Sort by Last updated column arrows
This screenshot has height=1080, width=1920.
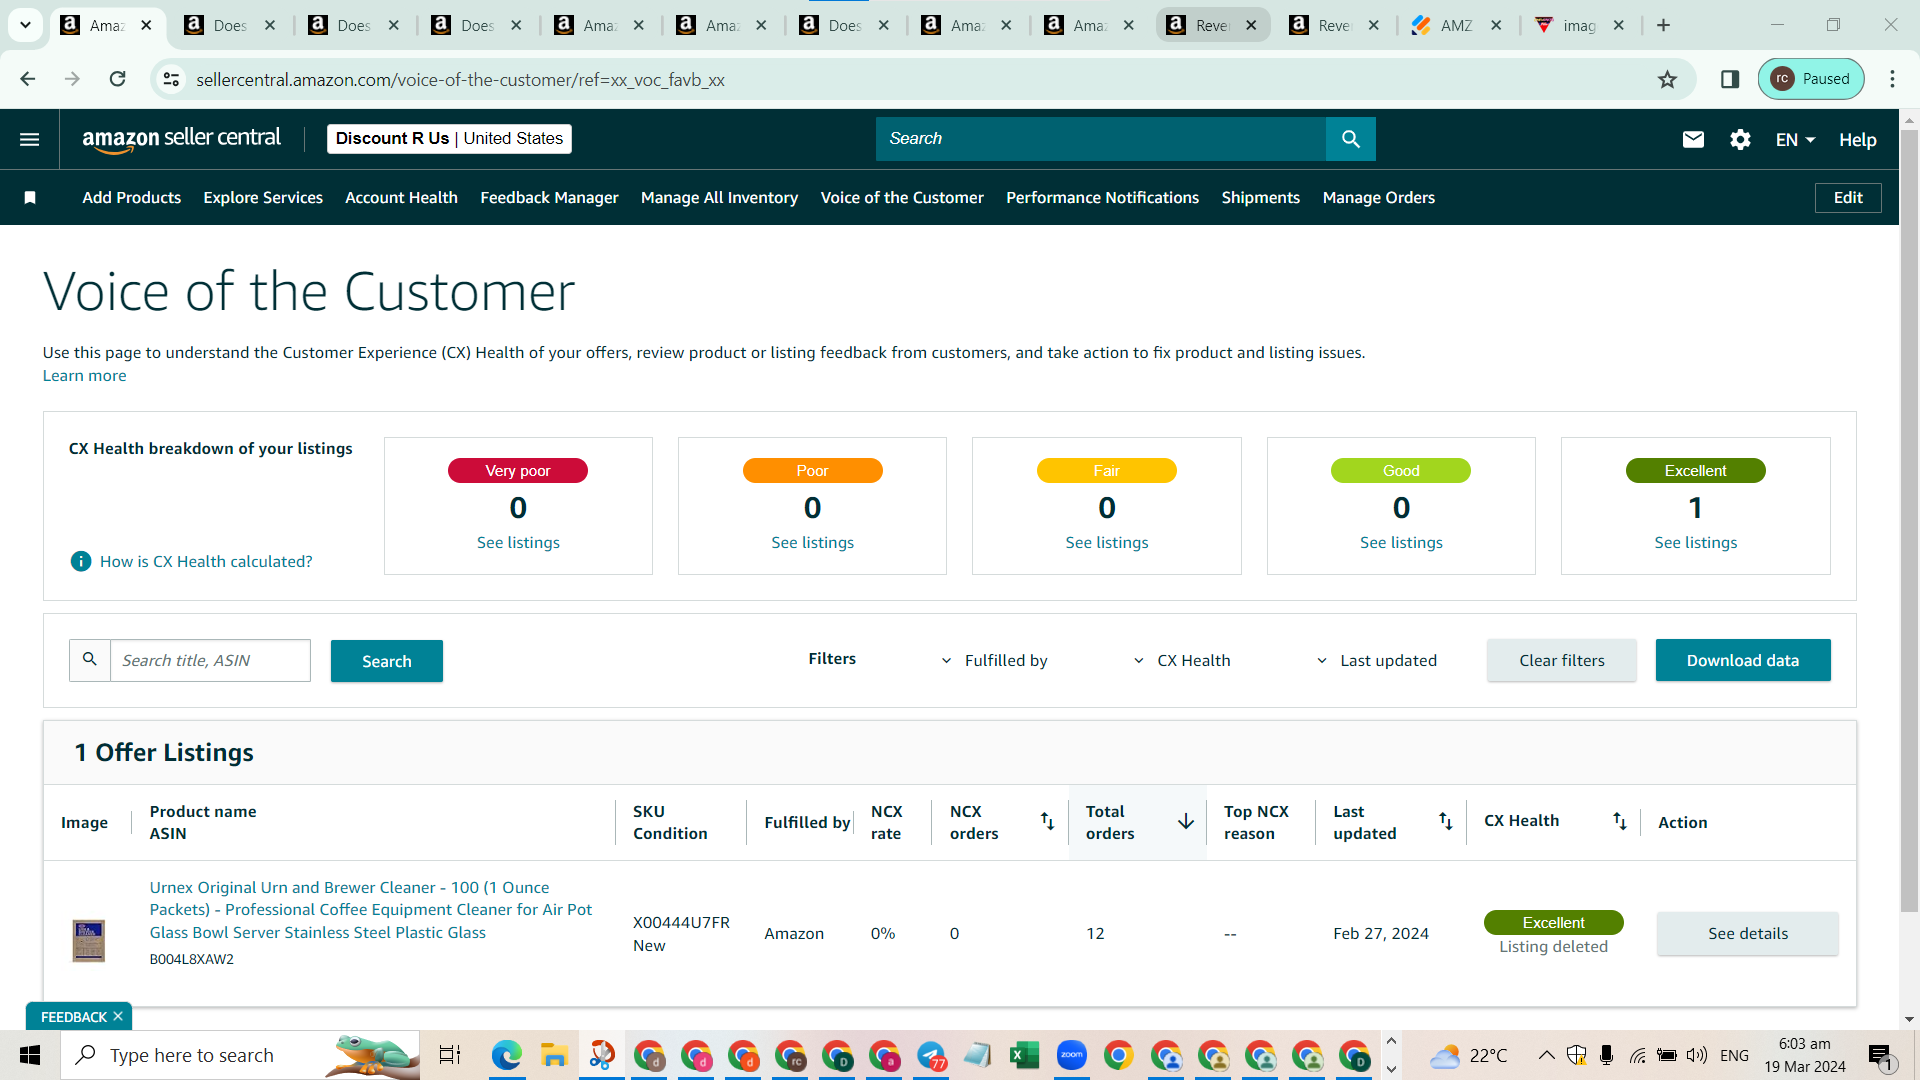pos(1446,822)
